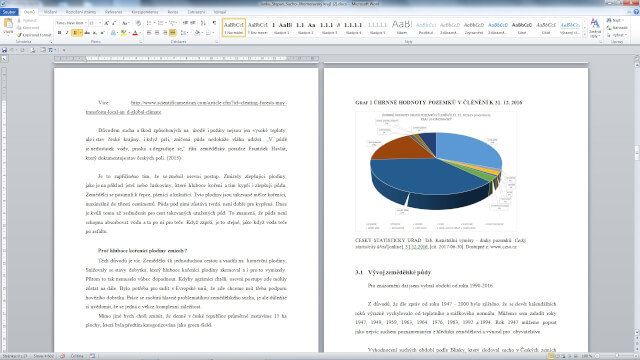
Task: Click the Clear Formatting eraser icon
Action: click(x=138, y=23)
